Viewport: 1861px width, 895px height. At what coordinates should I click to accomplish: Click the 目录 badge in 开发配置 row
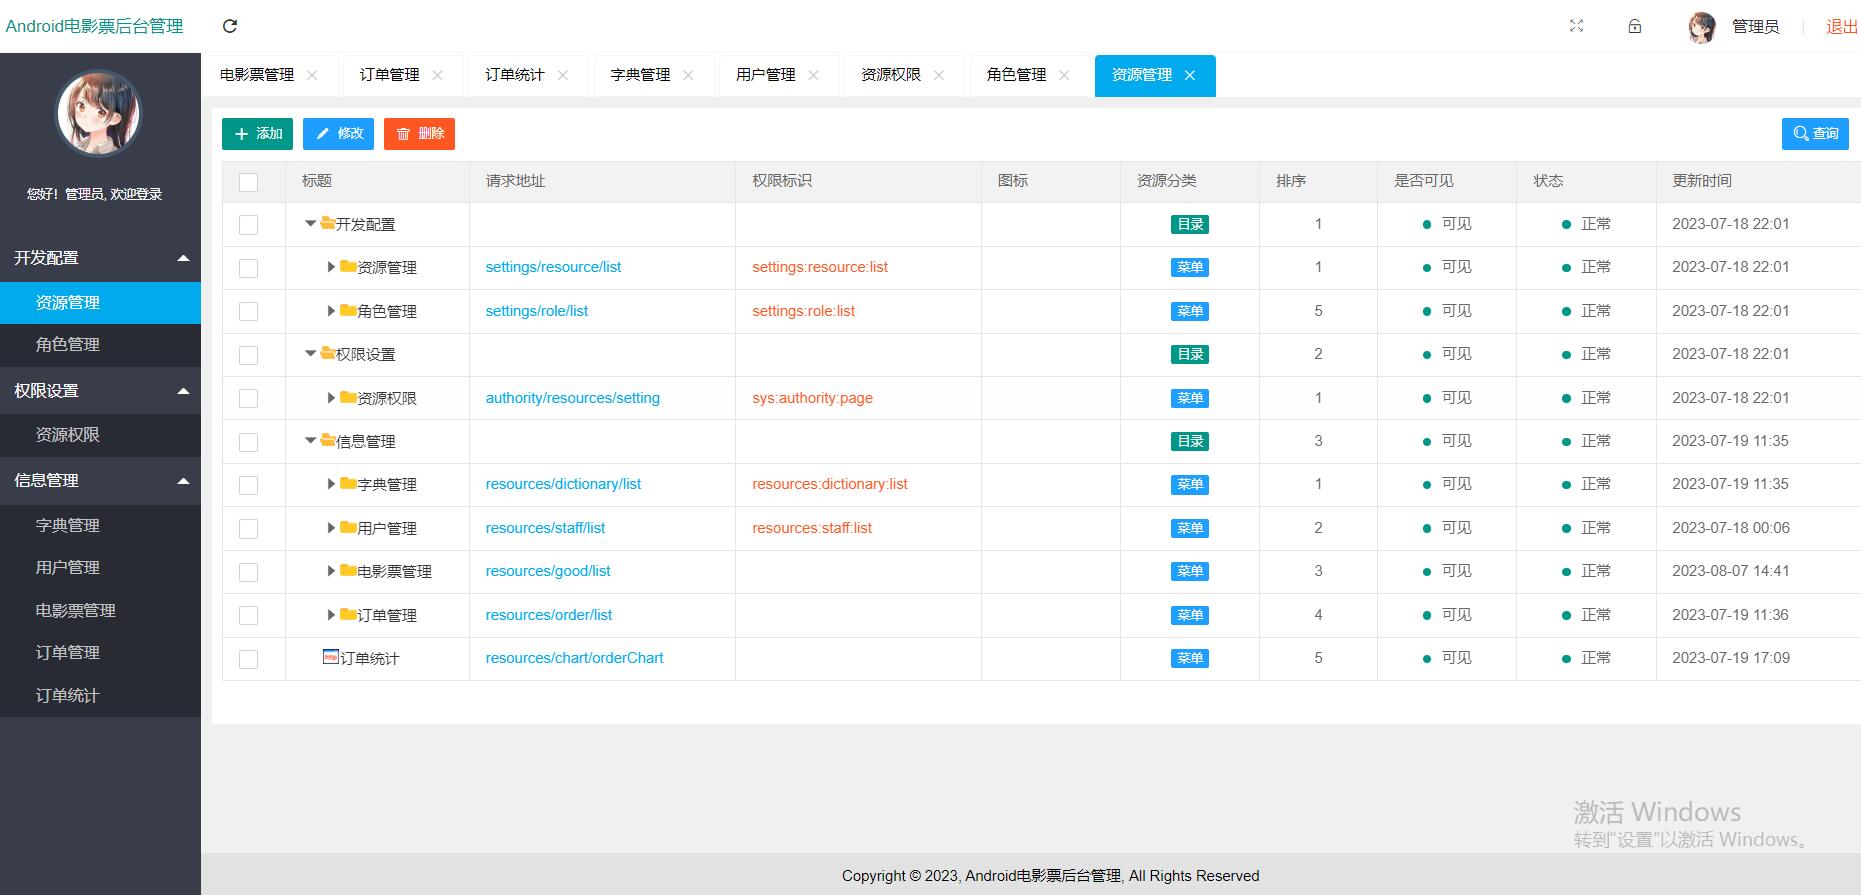tap(1190, 224)
